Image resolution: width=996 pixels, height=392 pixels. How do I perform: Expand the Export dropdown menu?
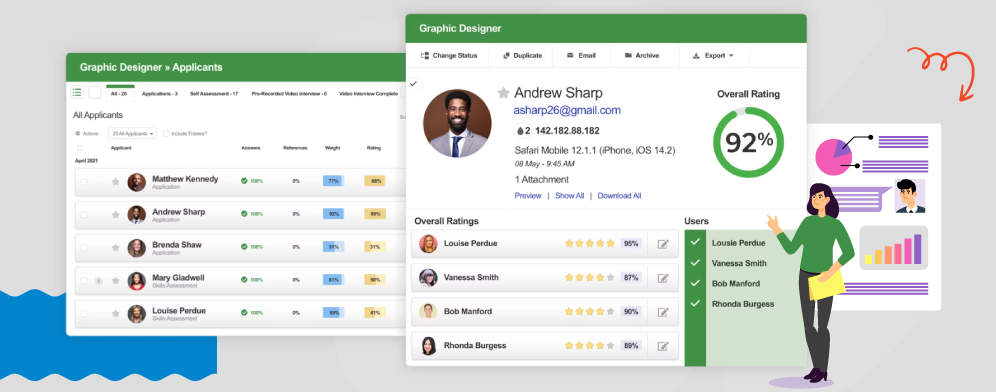pos(713,55)
